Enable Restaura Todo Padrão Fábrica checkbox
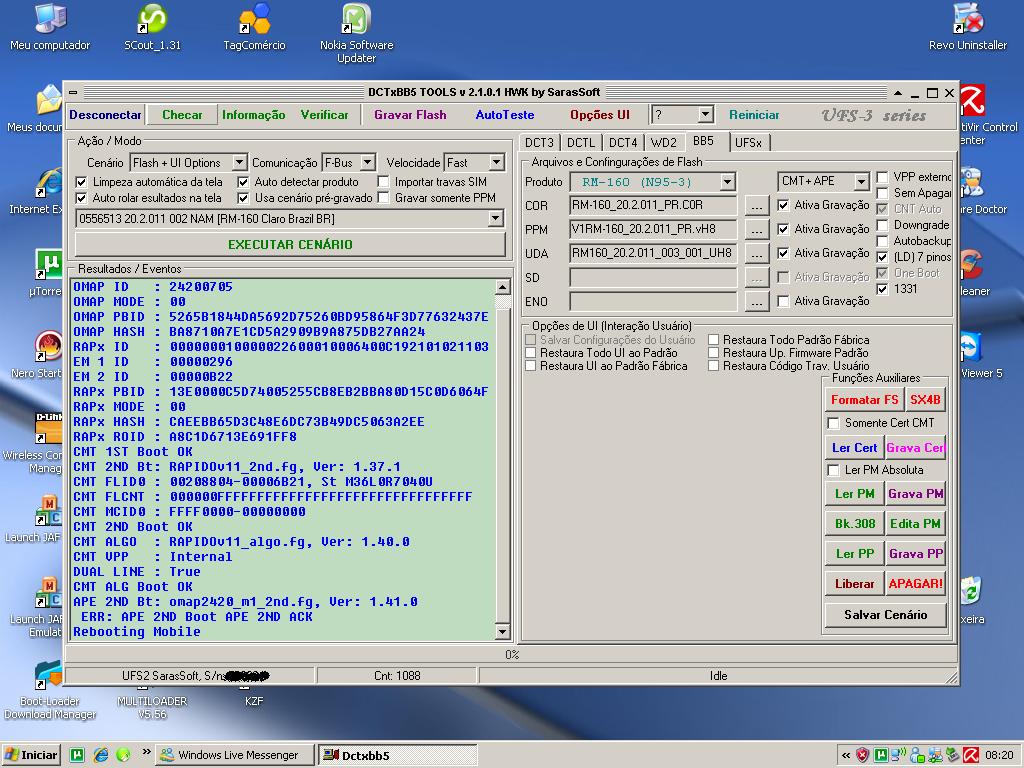Screen dimensions: 1024x768 click(714, 340)
